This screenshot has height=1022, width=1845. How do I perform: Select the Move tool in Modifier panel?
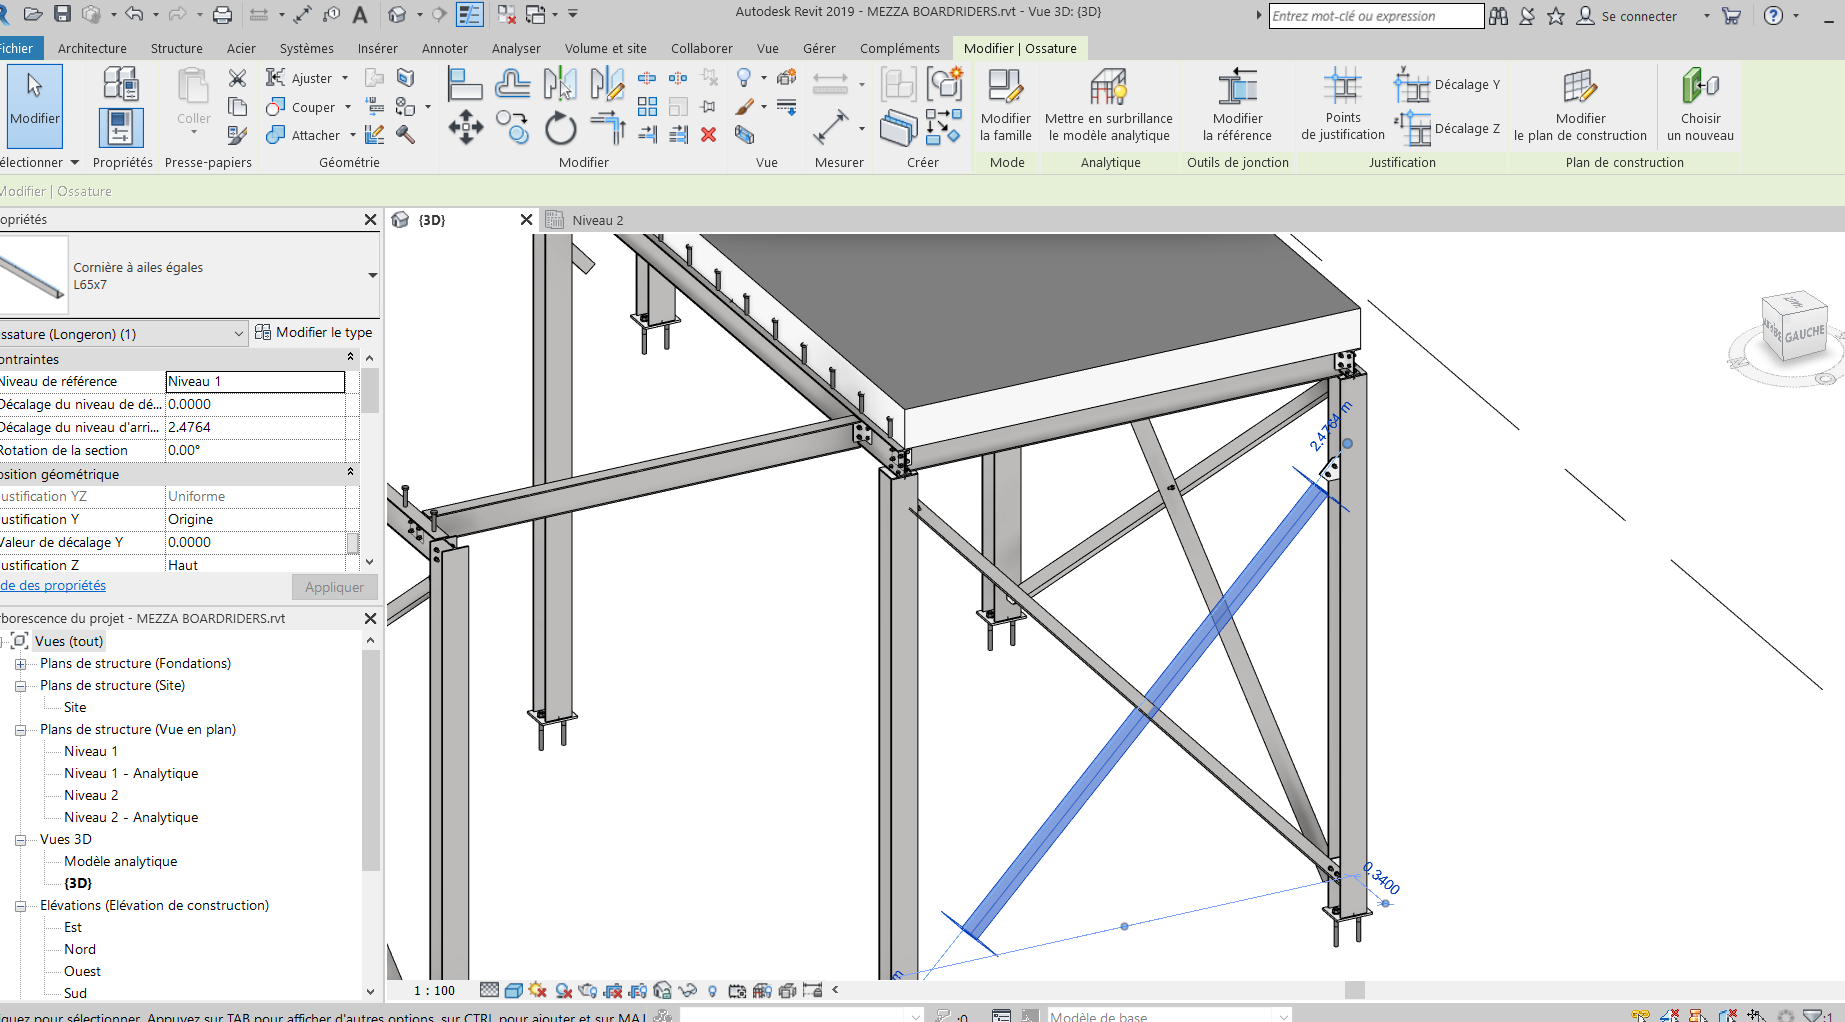(465, 128)
